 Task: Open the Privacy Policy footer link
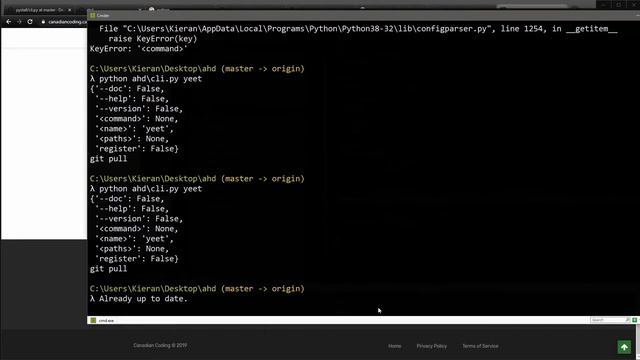431,346
